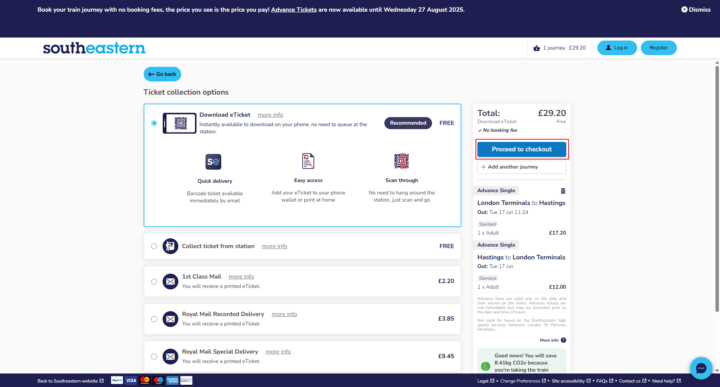
Task: Click the Total '£29.20' amount
Action: (551, 113)
